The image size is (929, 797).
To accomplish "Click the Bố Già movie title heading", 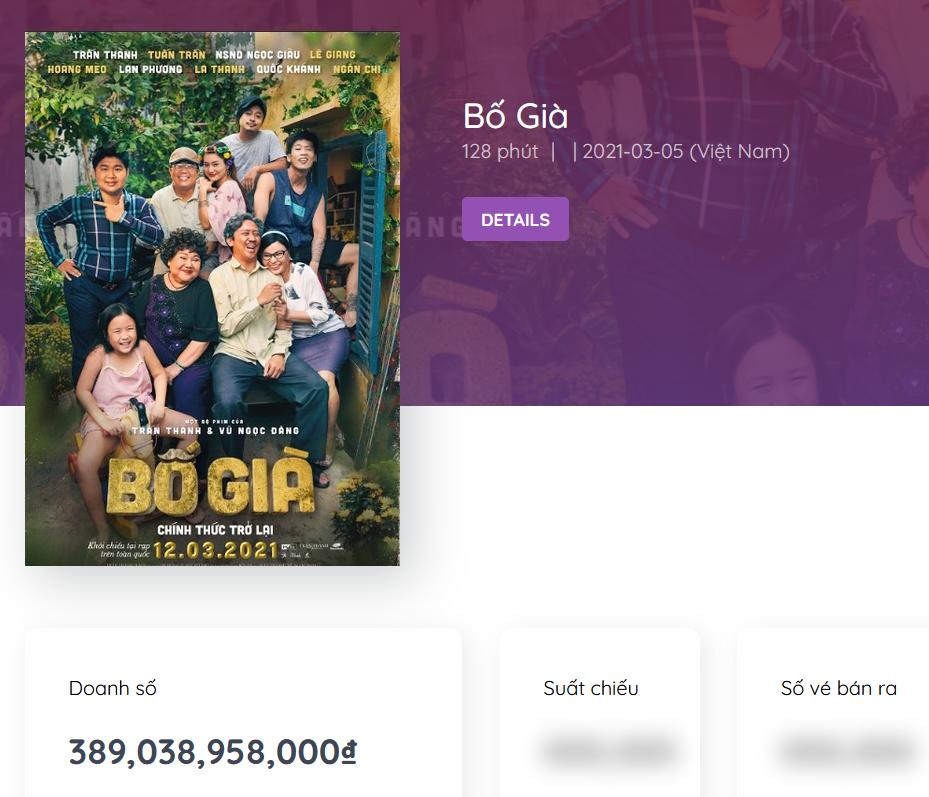I will tap(515, 117).
